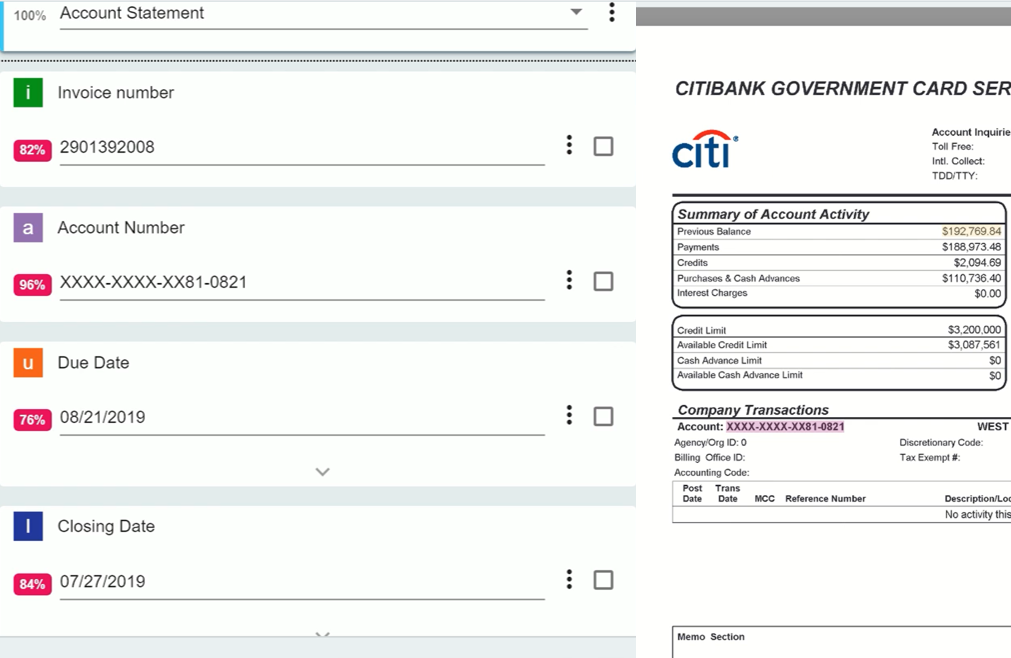Click the Memo Section label
This screenshot has width=1011, height=658.
click(711, 637)
